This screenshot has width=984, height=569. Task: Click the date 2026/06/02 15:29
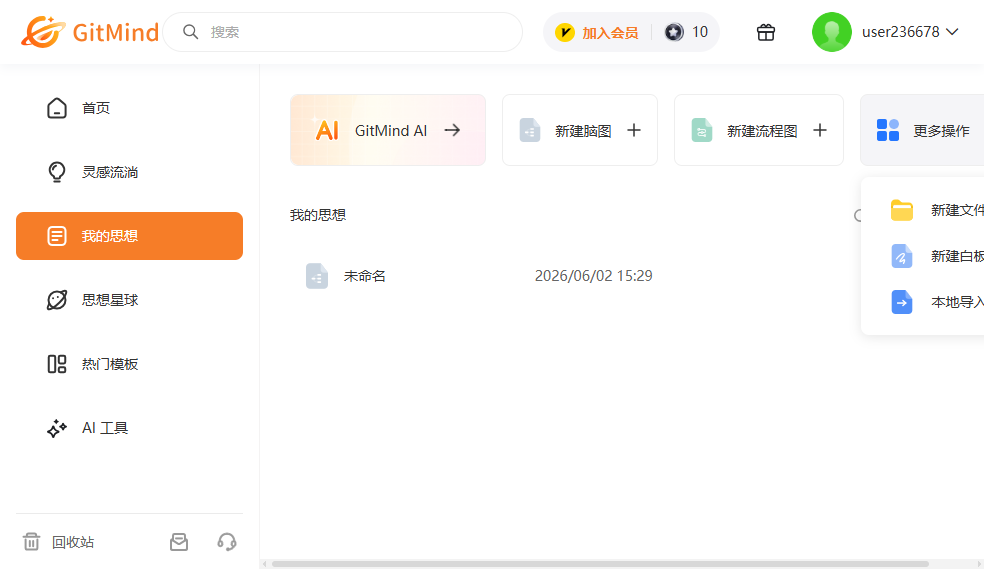593,276
